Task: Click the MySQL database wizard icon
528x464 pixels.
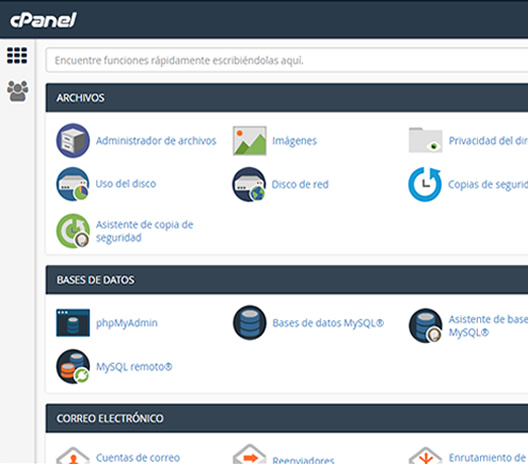Action: click(426, 326)
